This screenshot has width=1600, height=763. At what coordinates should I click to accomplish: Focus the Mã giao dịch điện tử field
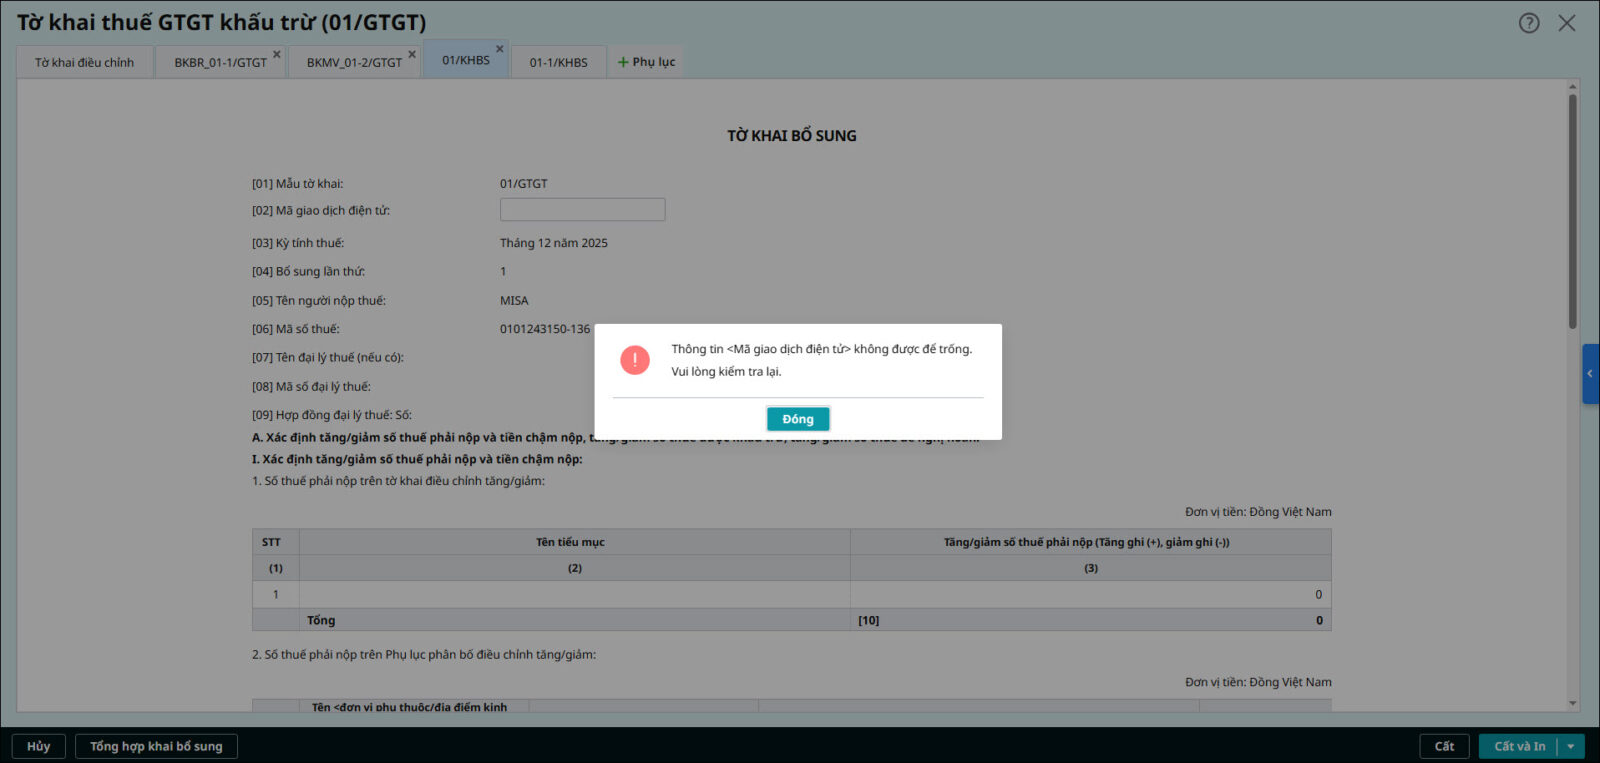(582, 210)
